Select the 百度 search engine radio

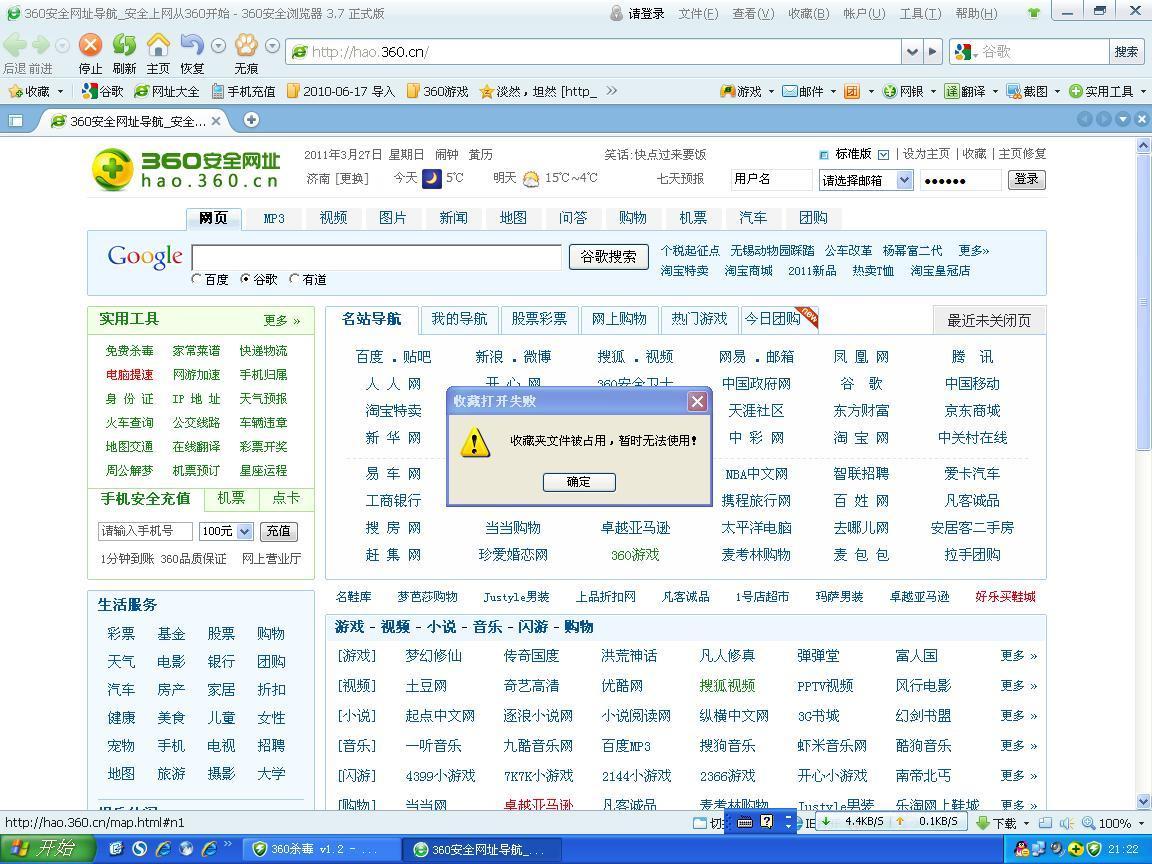(x=196, y=279)
